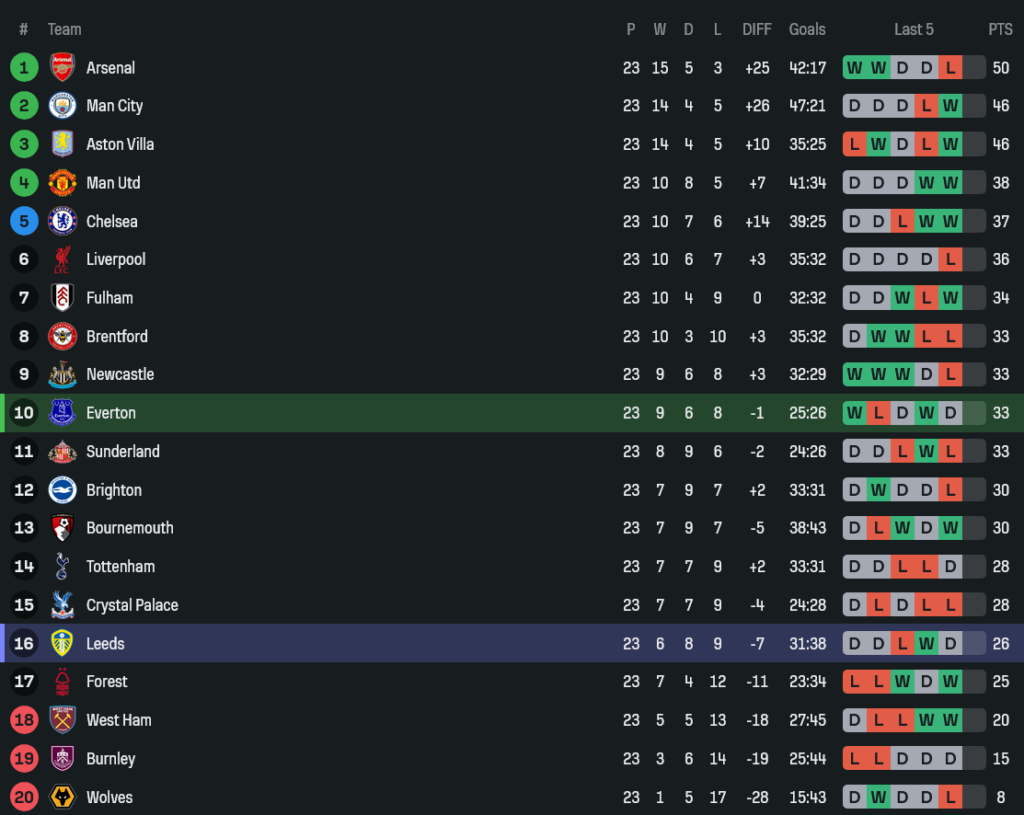
Task: Sort table by DIFF column header
Action: [x=757, y=29]
